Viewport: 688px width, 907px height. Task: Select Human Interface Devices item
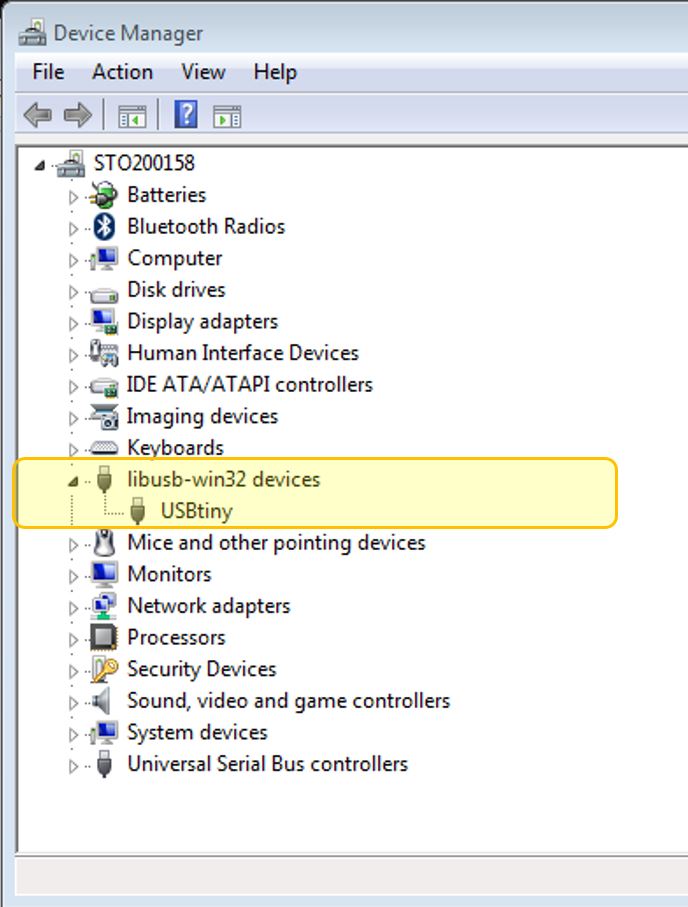[x=243, y=353]
